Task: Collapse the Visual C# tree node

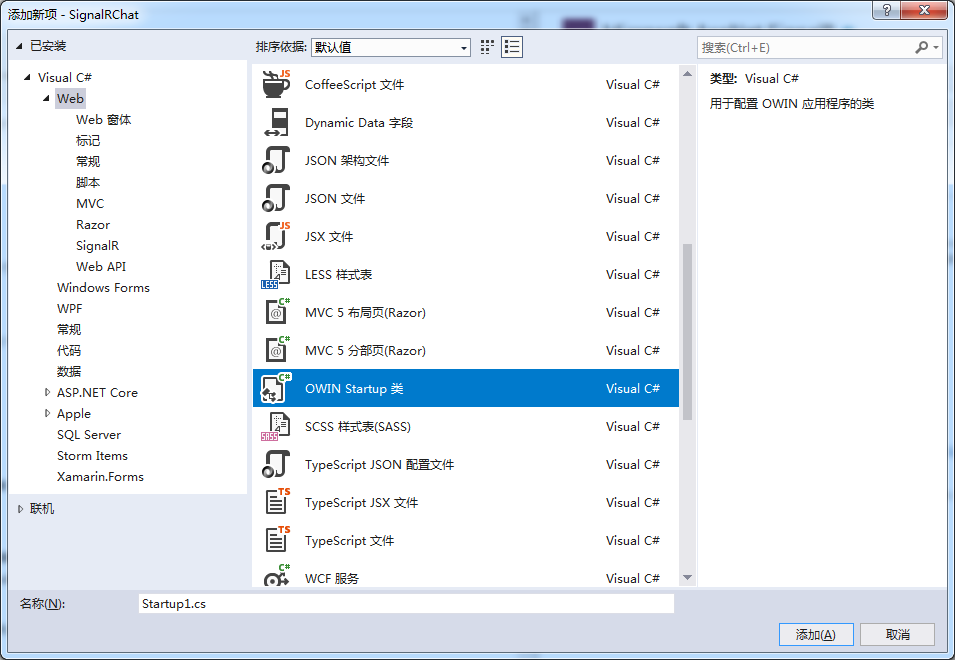Action: tap(27, 77)
